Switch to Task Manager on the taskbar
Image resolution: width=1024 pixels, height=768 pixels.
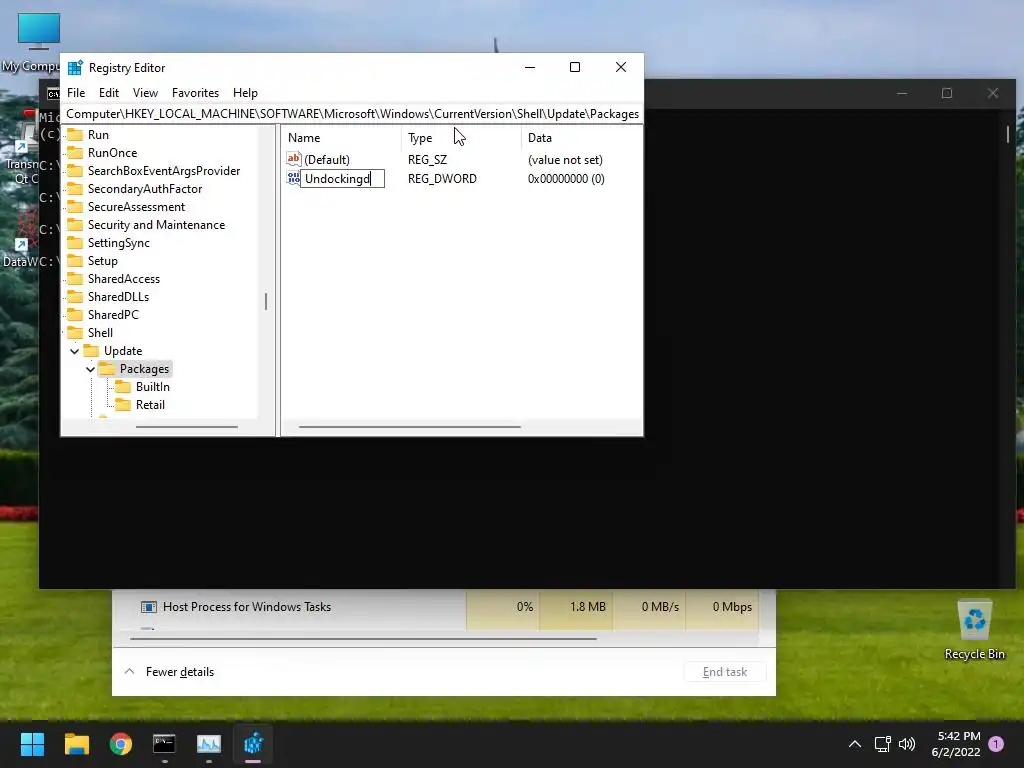[209, 744]
